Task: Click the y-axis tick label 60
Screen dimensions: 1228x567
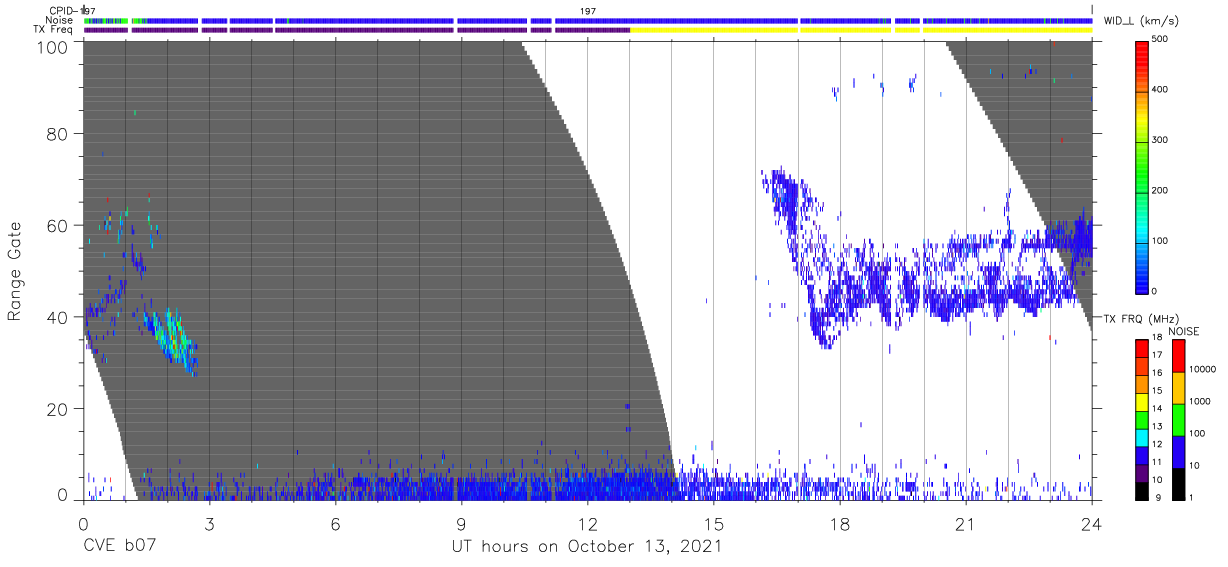Action: (x=58, y=226)
